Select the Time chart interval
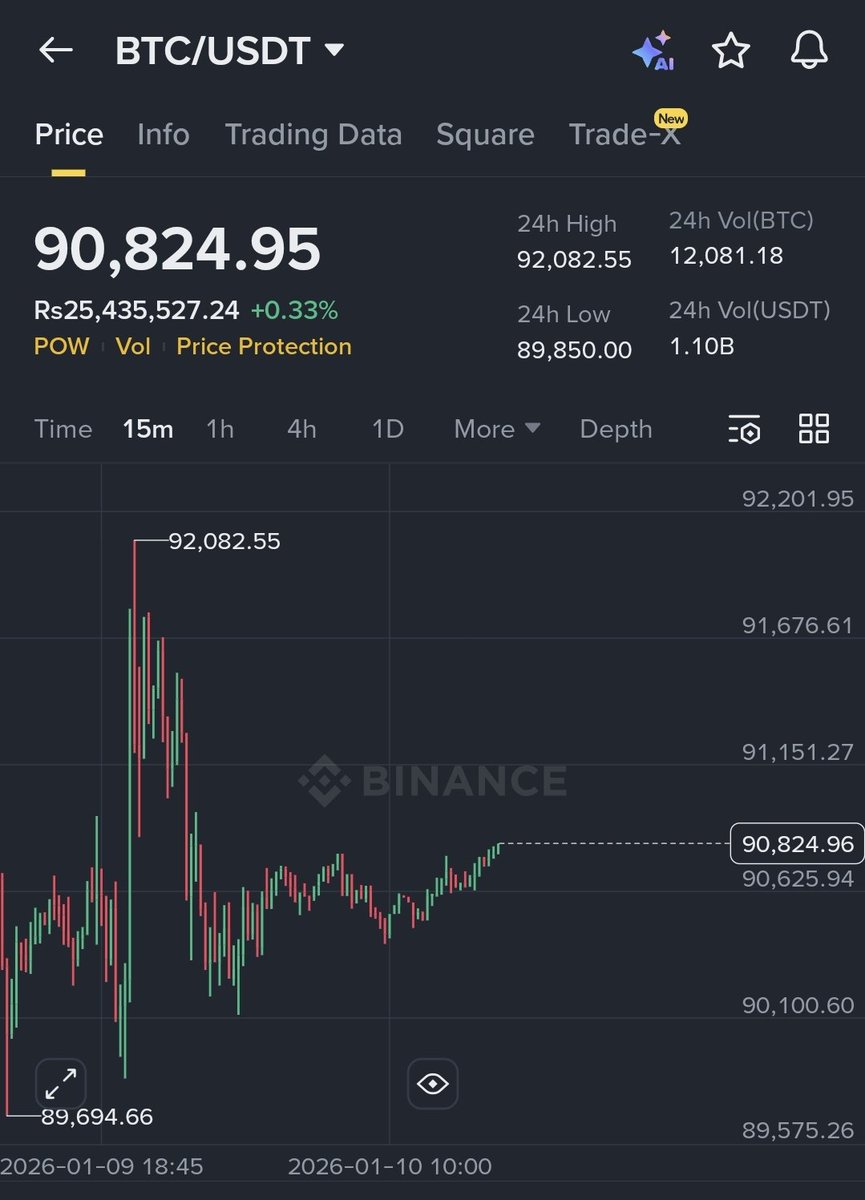This screenshot has width=865, height=1200. click(x=63, y=429)
